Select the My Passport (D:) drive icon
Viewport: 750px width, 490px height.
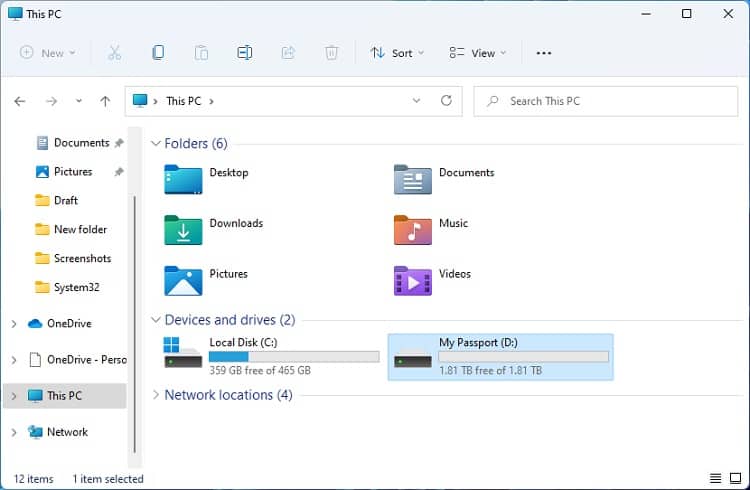[x=412, y=358]
